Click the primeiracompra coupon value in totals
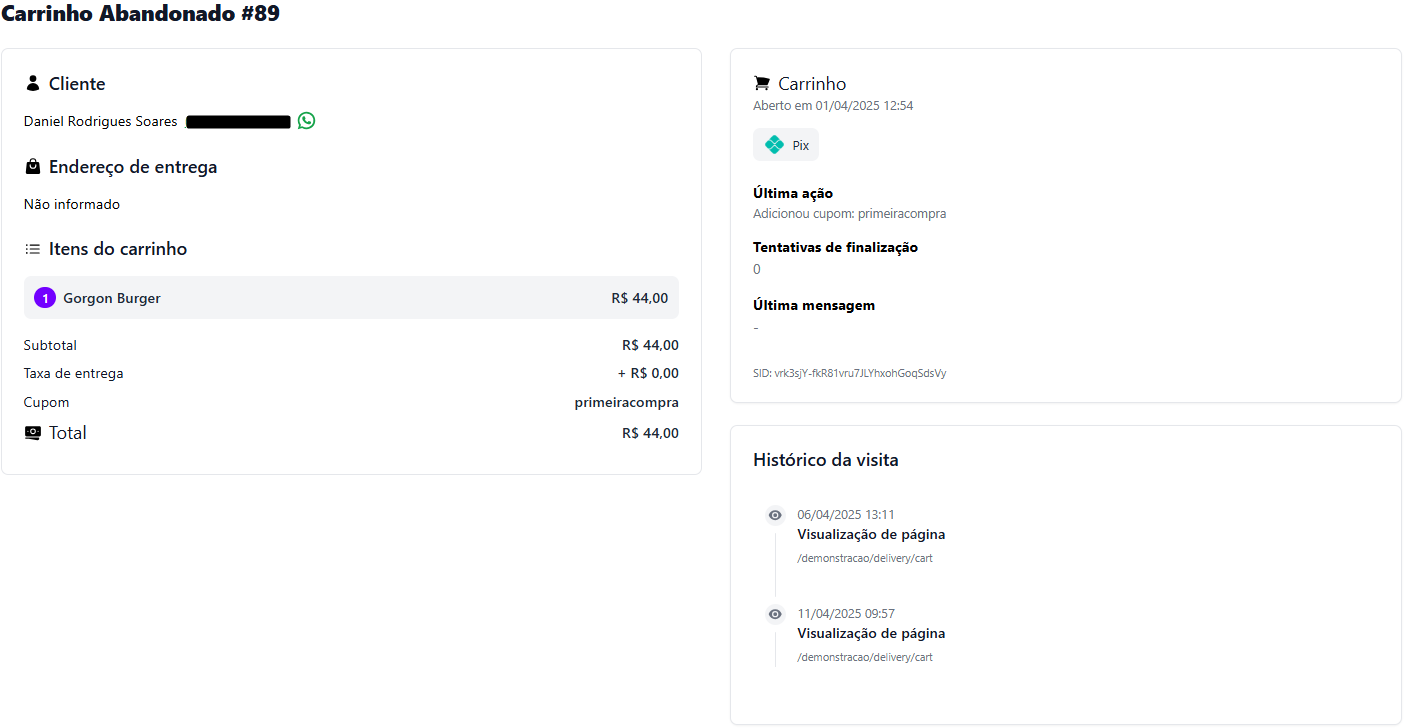Image resolution: width=1404 pixels, height=728 pixels. pos(626,402)
